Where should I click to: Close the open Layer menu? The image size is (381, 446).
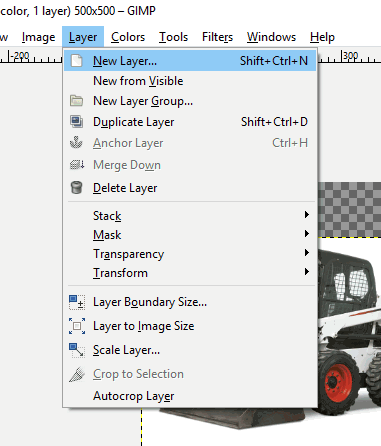(x=83, y=37)
